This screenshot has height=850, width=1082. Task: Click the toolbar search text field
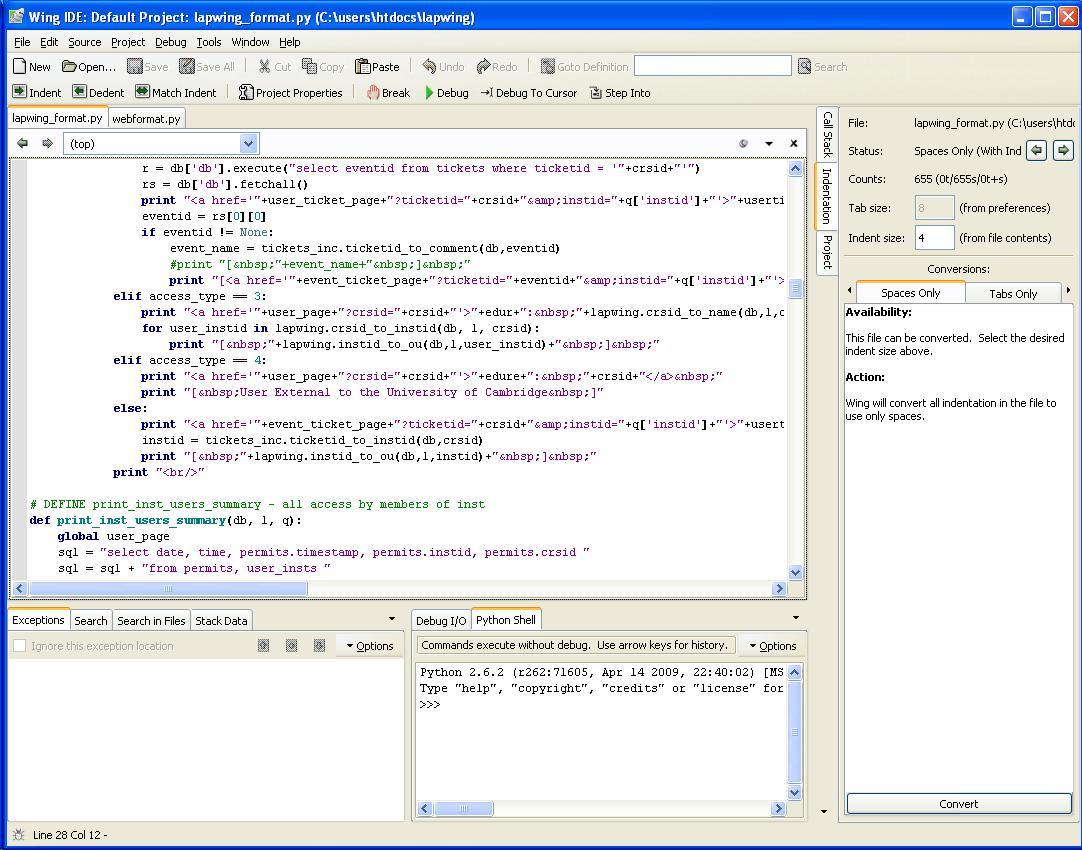pyautogui.click(x=712, y=66)
